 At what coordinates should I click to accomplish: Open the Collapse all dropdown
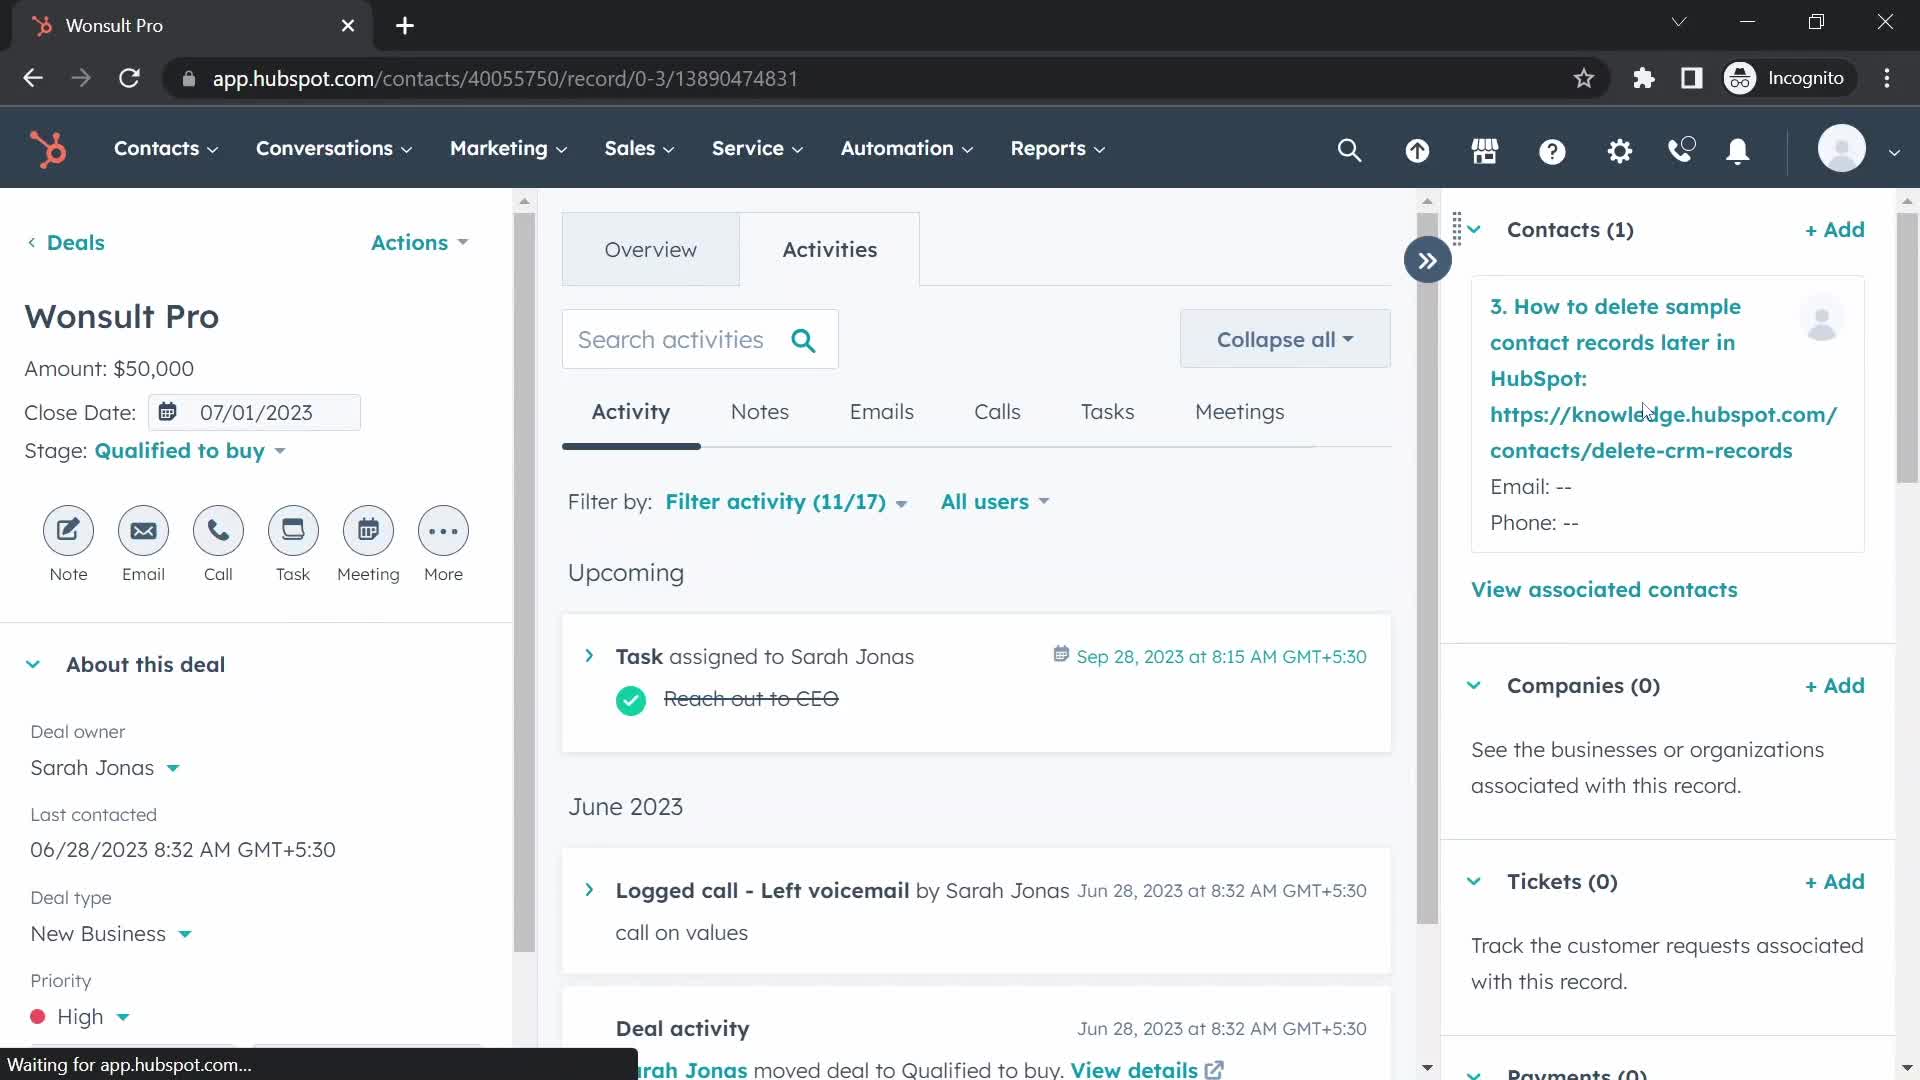point(1285,340)
